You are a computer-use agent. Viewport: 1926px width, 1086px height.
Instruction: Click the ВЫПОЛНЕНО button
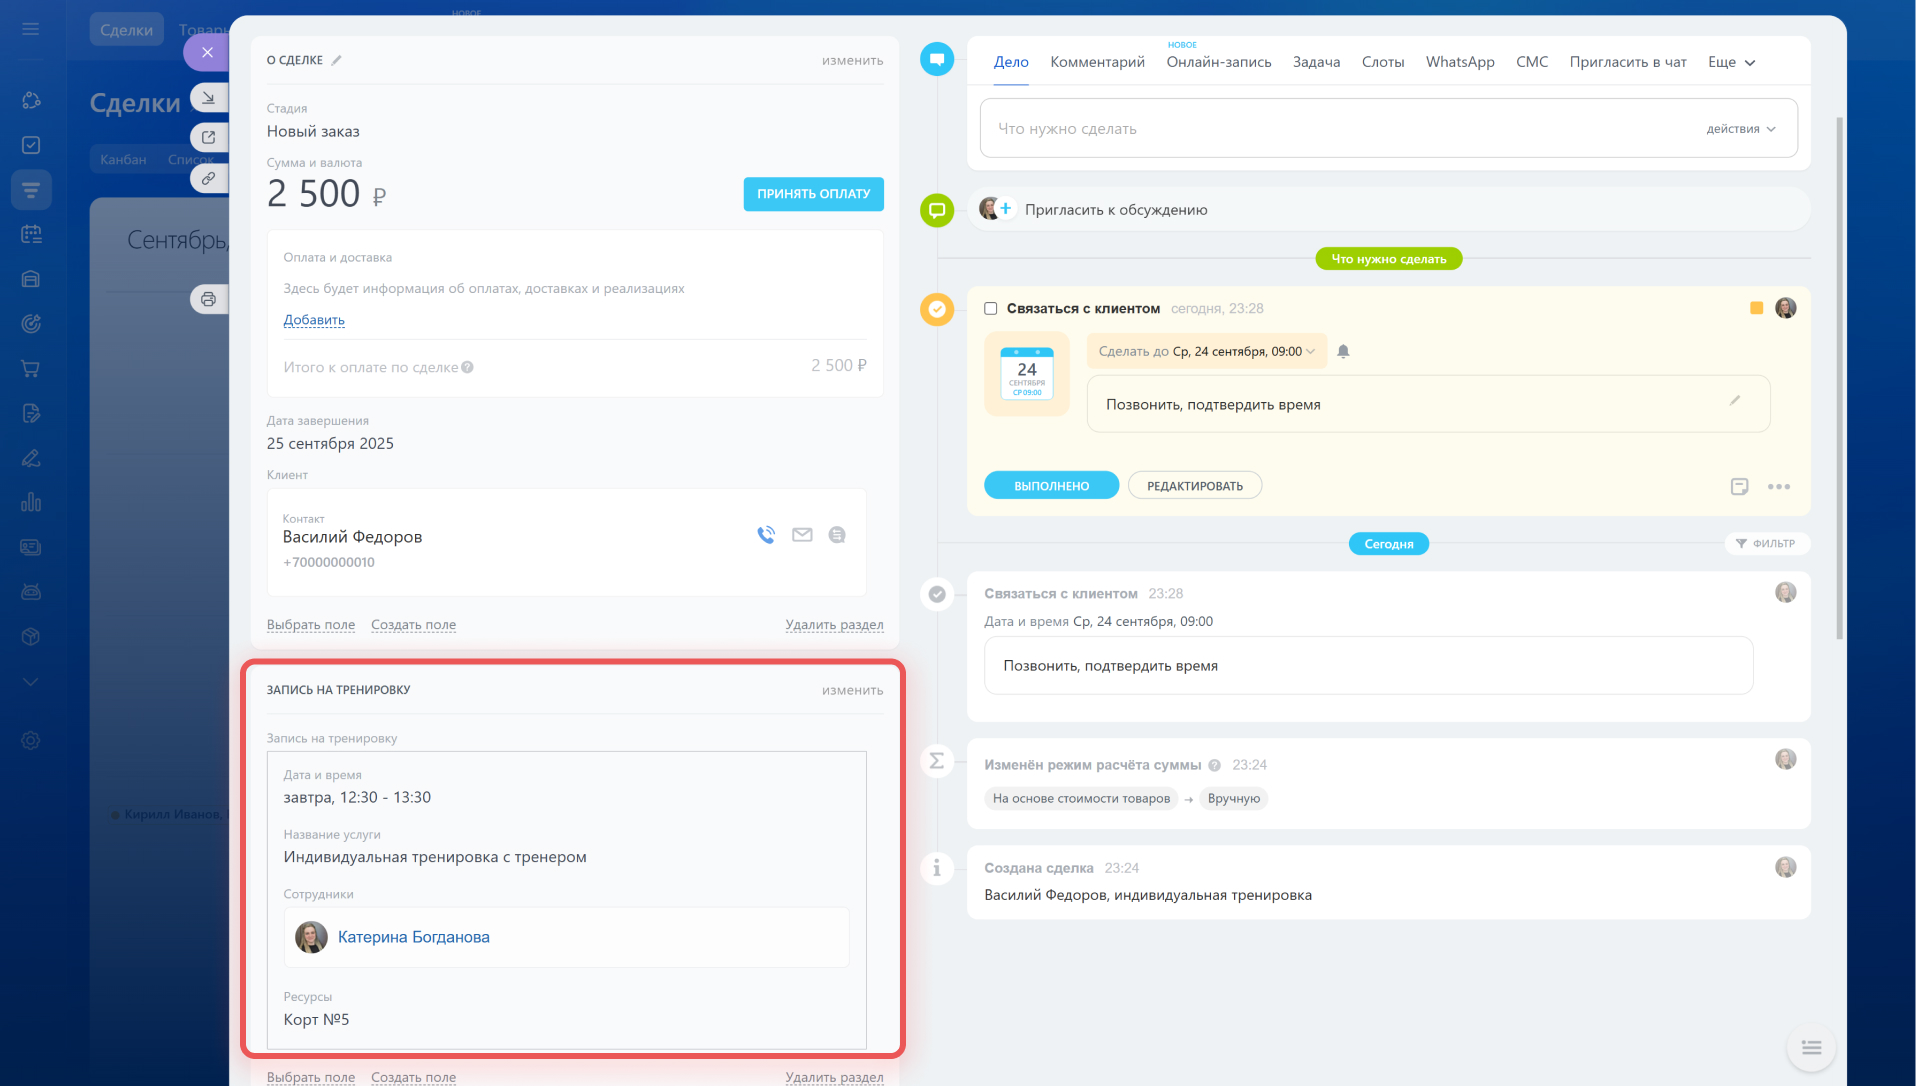click(x=1051, y=486)
